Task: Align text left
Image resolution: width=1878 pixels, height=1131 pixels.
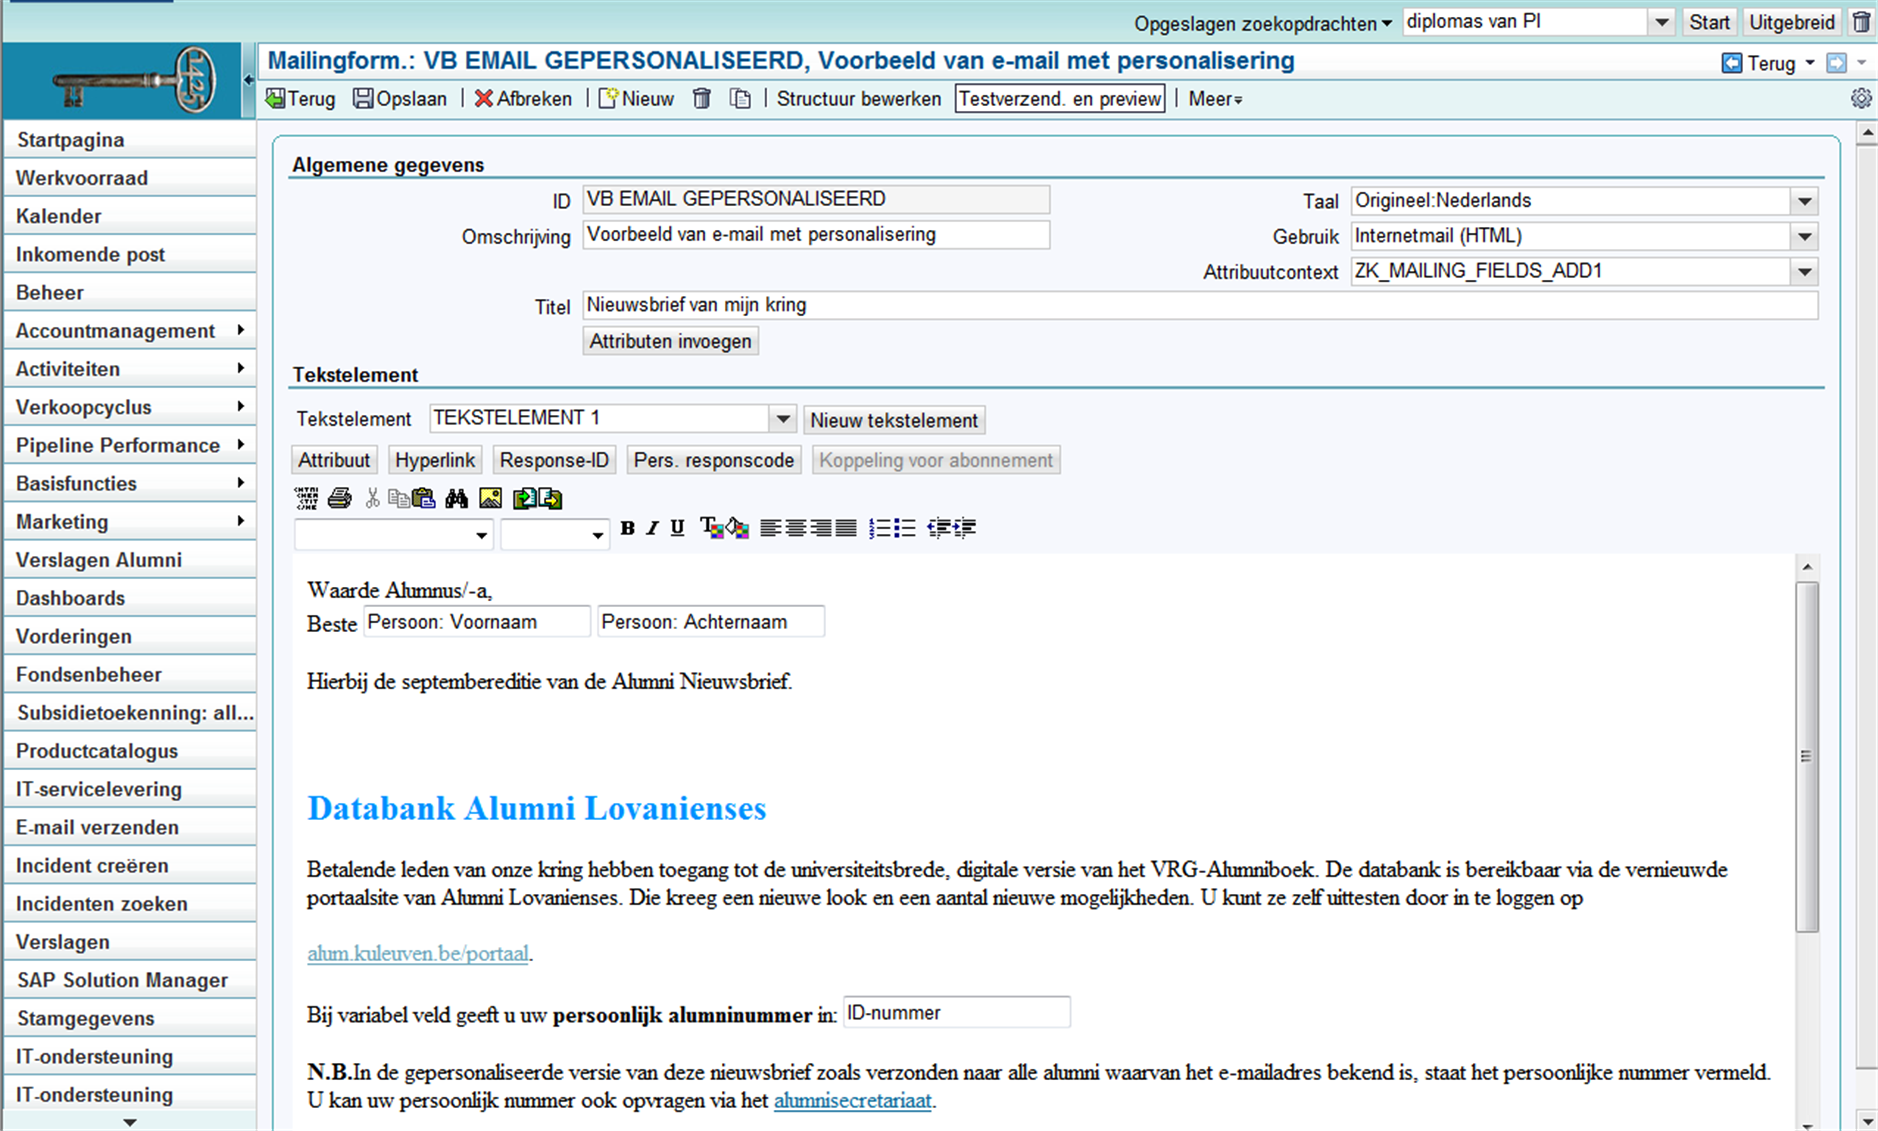Action: click(x=770, y=528)
